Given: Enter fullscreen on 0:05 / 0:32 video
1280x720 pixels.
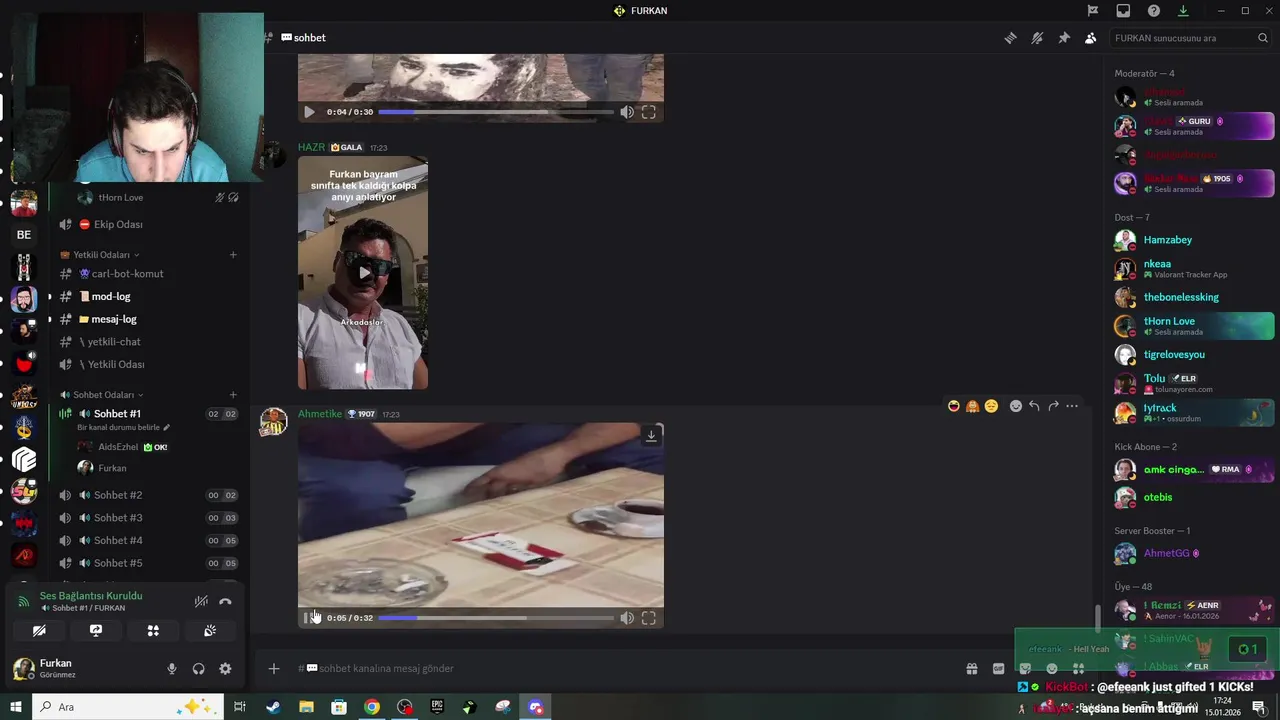Looking at the screenshot, I should click(649, 618).
